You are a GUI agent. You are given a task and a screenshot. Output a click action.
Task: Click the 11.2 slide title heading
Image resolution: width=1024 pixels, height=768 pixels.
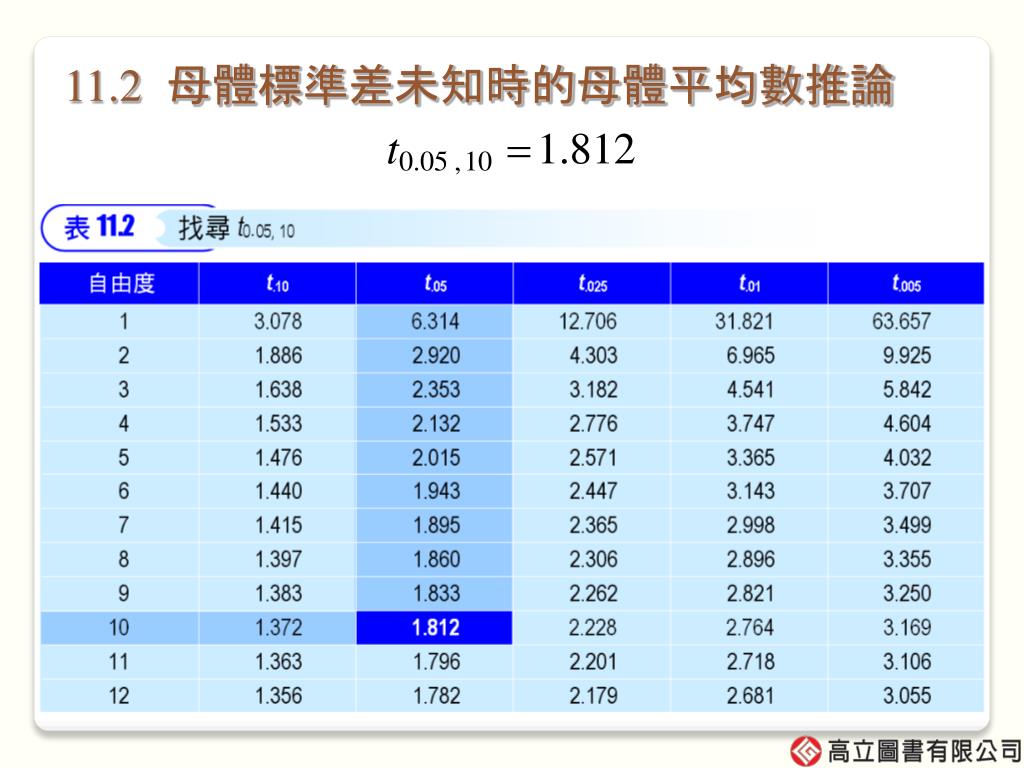click(x=480, y=85)
